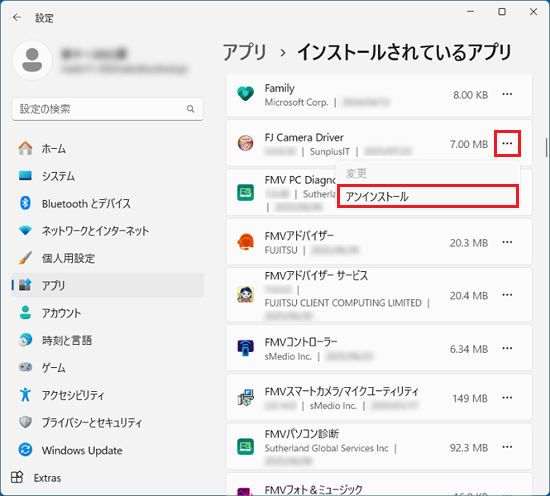Click the 時刻と言語 clock icon
550x496 pixels.
coord(25,340)
